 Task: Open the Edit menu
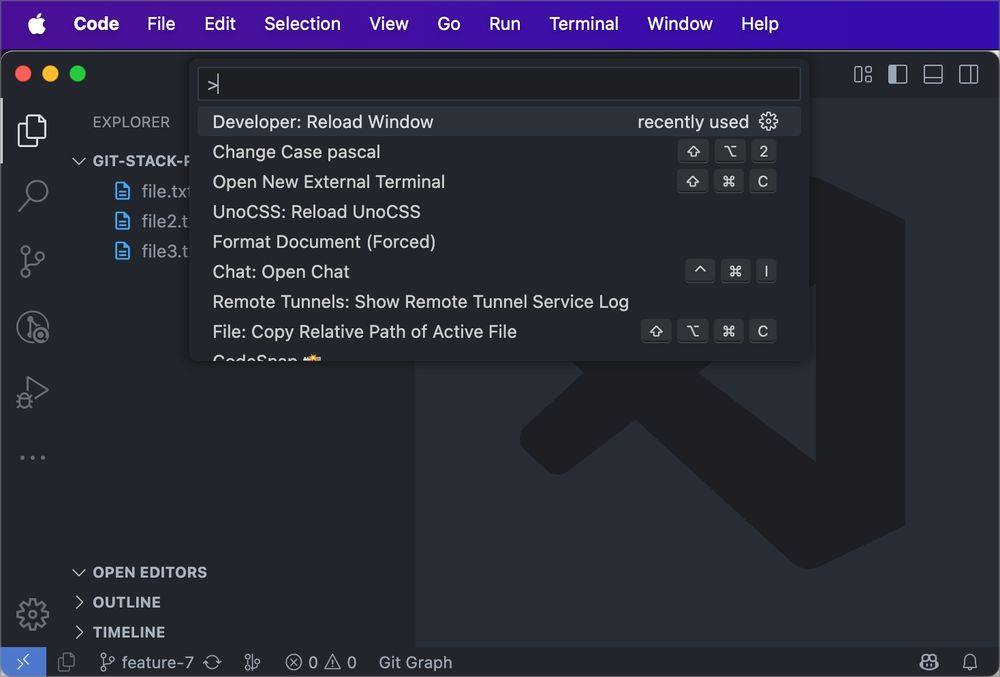click(219, 24)
